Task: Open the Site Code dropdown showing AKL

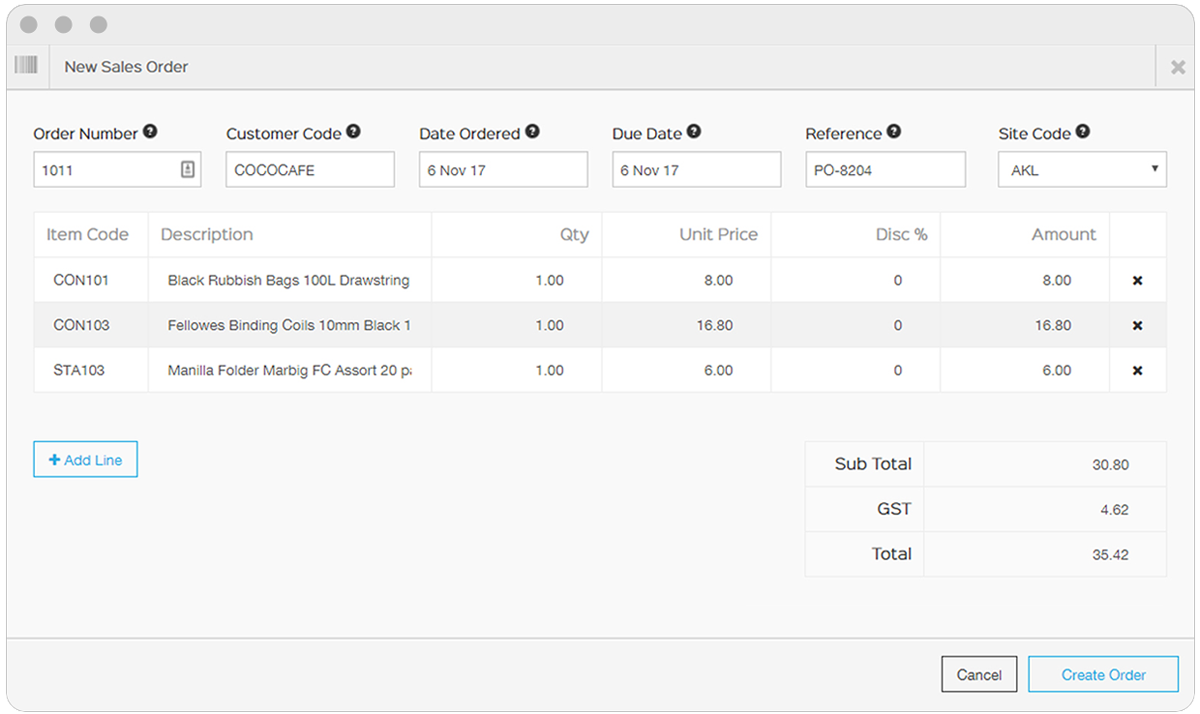Action: click(1082, 170)
